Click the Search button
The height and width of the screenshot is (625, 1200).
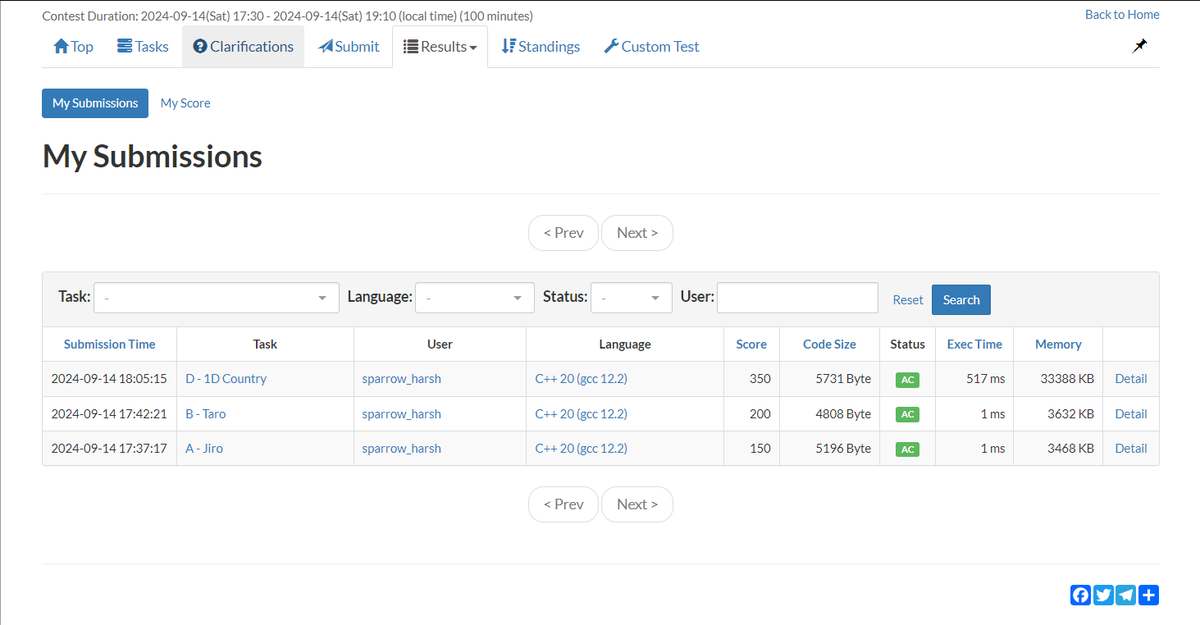pyautogui.click(x=961, y=300)
